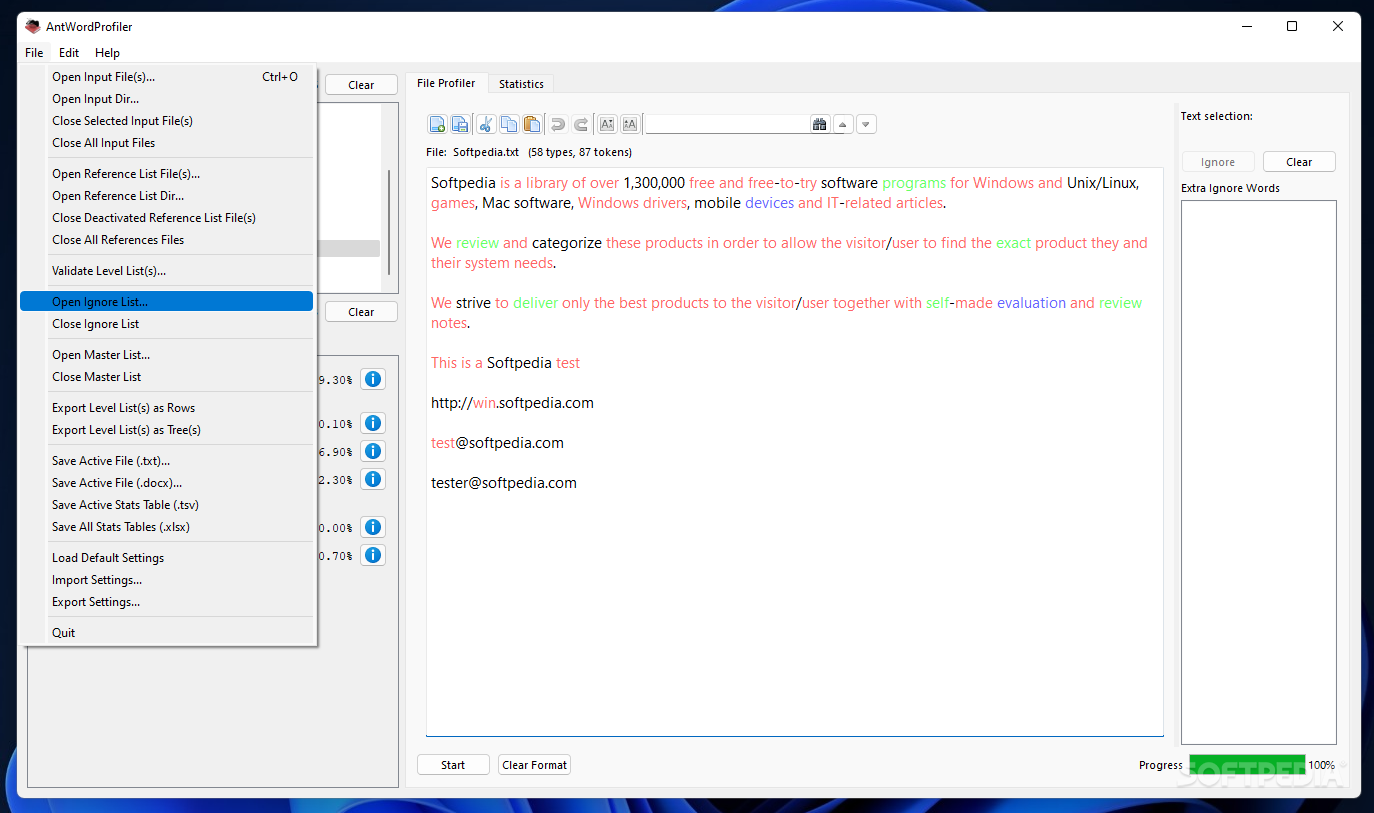1374x813 pixels.
Task: Select Export Level List(s) as Rows
Action: click(166, 408)
